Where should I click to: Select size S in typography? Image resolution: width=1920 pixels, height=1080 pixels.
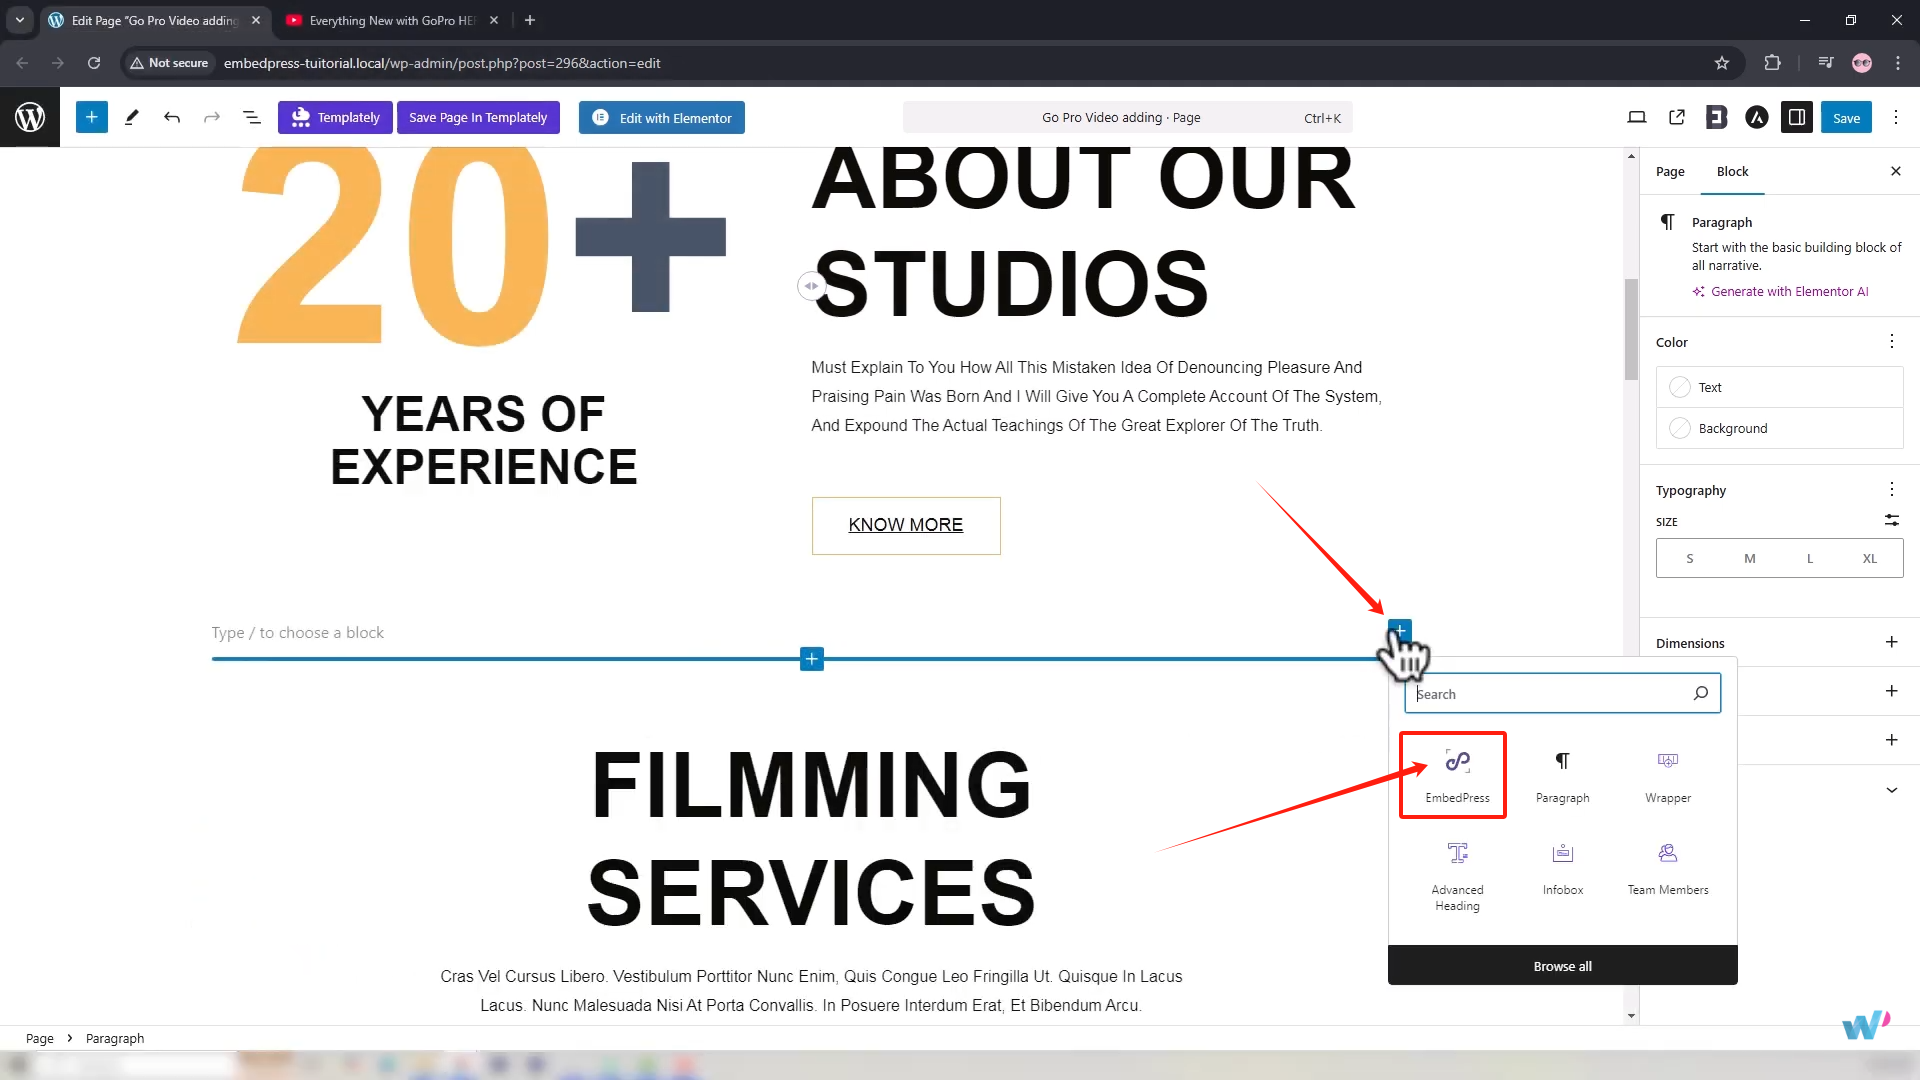point(1689,559)
